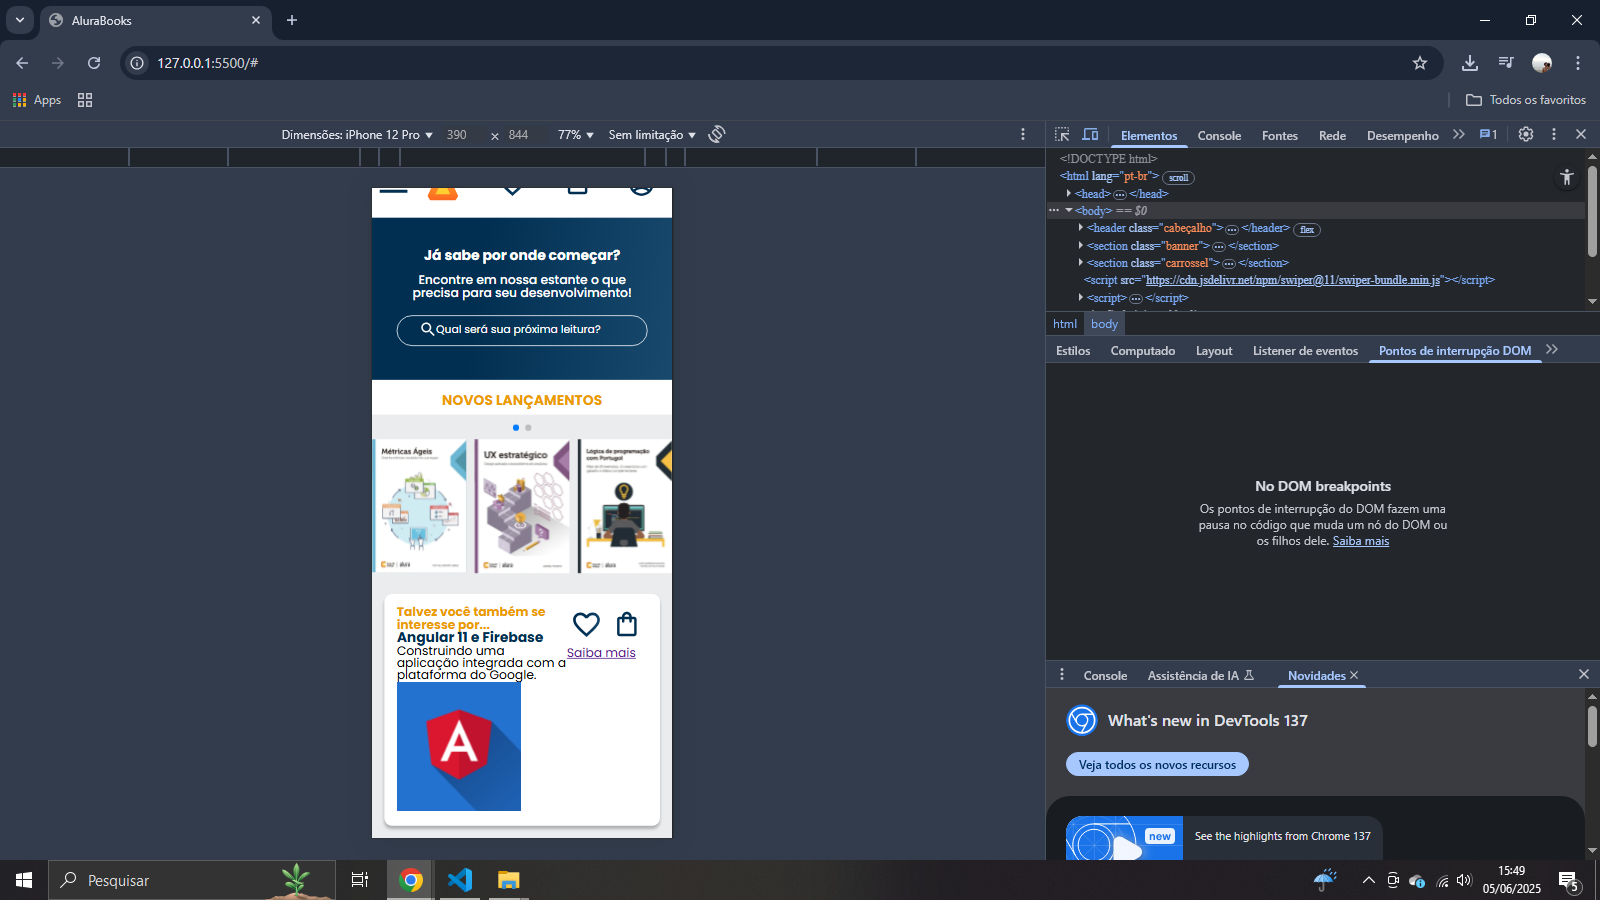Click the accessibility tree icon

(1566, 177)
